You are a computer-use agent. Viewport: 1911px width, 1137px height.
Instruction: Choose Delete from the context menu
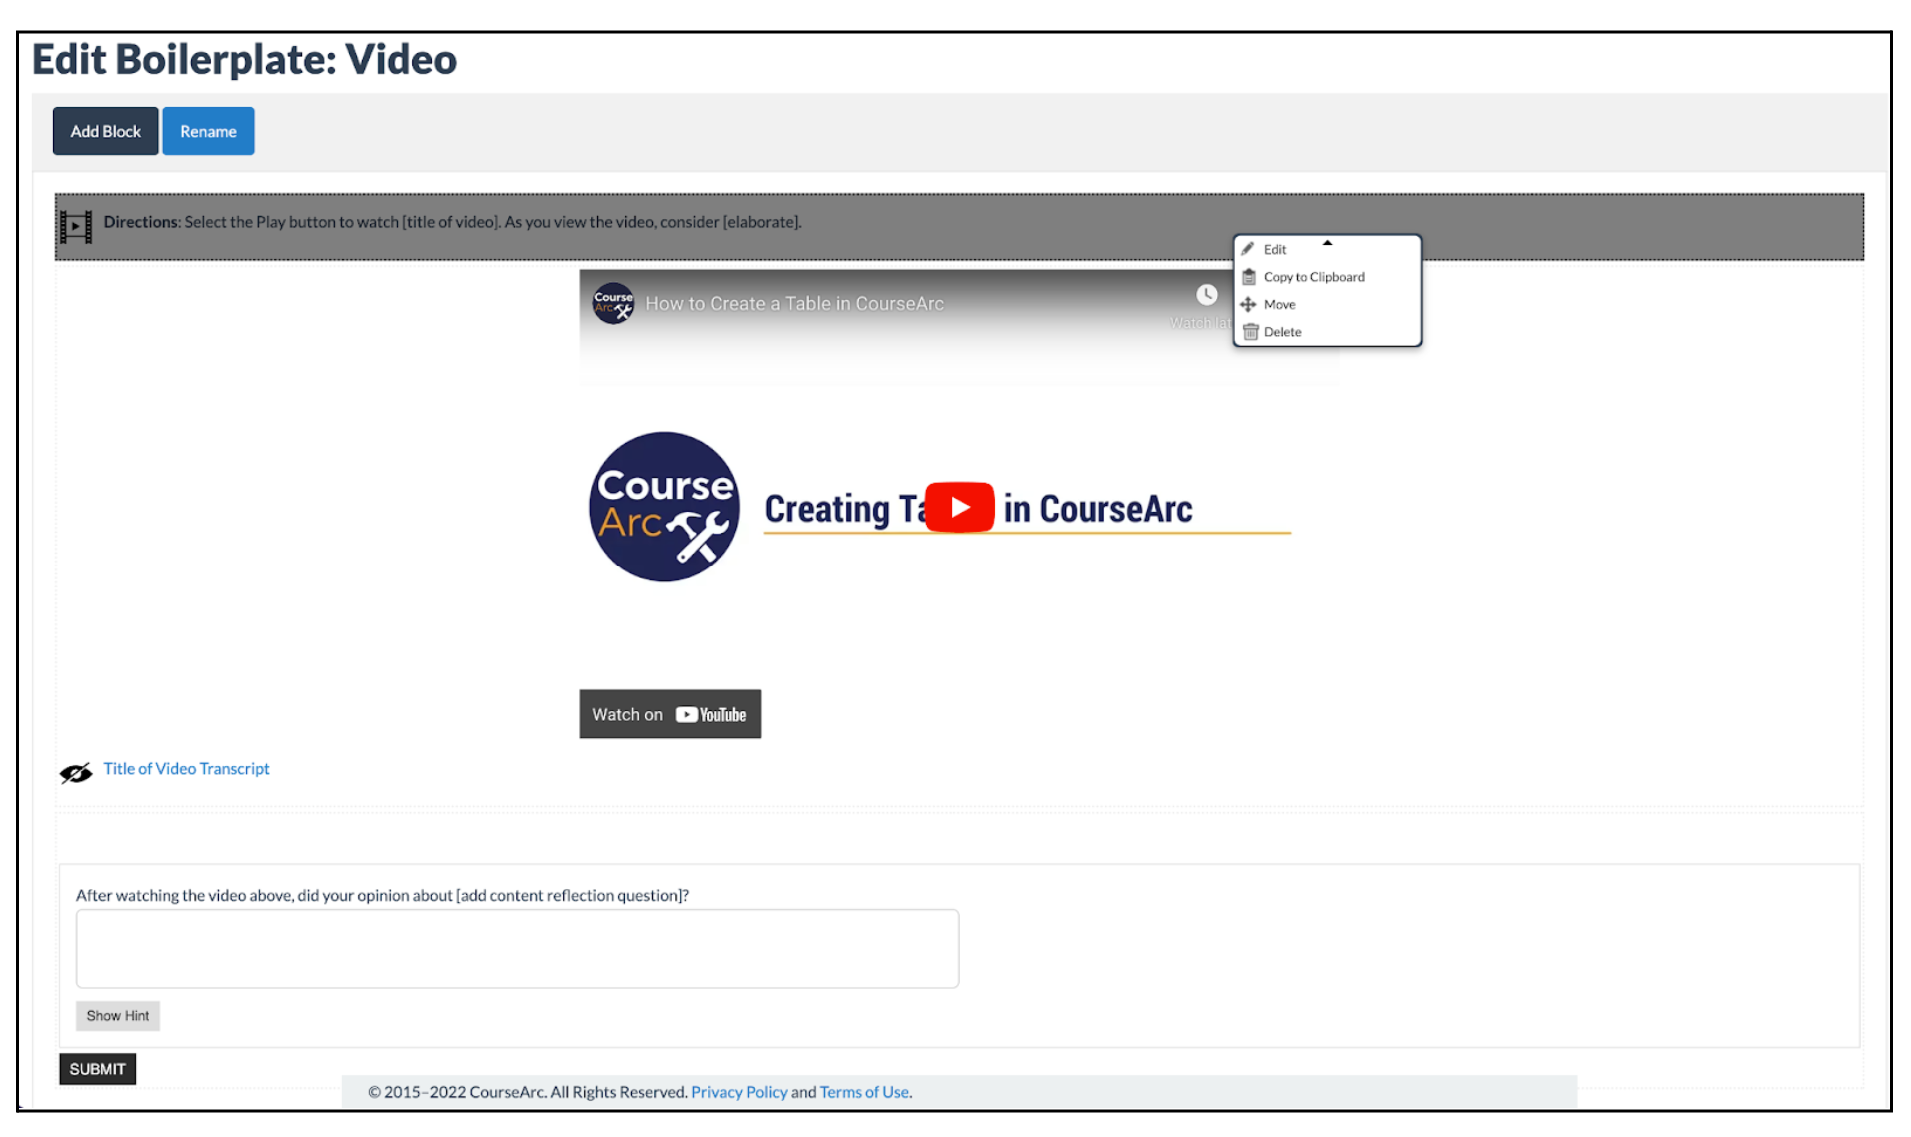[x=1282, y=332]
